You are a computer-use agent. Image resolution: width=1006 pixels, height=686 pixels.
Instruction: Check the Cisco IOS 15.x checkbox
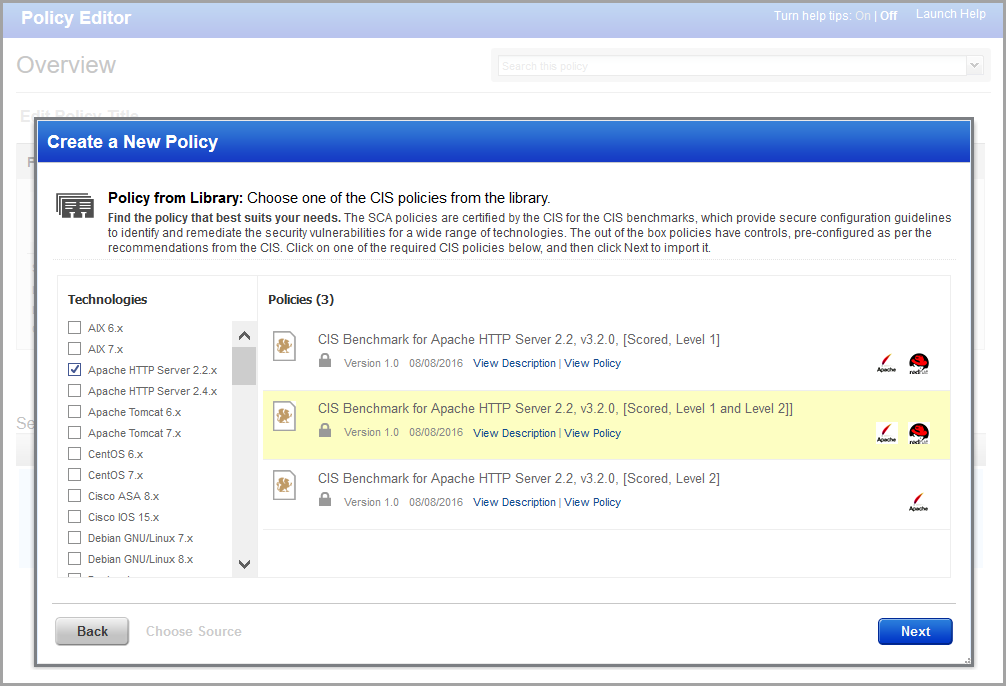74,517
